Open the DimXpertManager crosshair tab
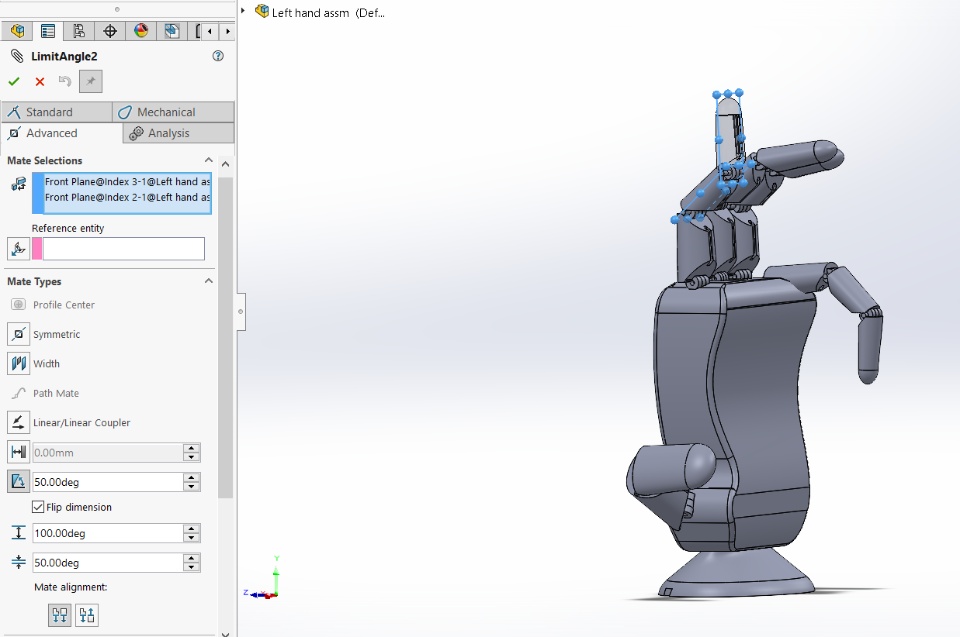The image size is (960, 637). point(110,31)
